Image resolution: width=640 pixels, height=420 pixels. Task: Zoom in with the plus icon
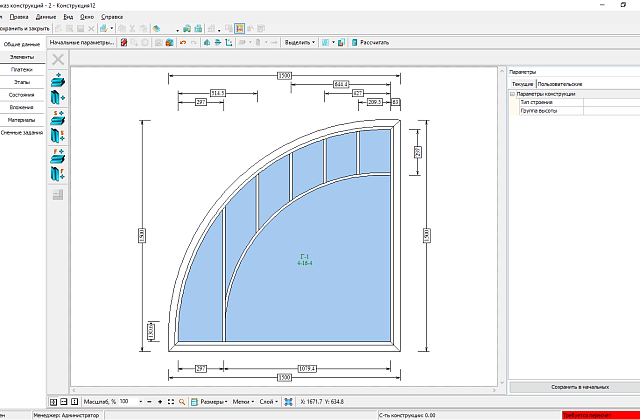160,402
